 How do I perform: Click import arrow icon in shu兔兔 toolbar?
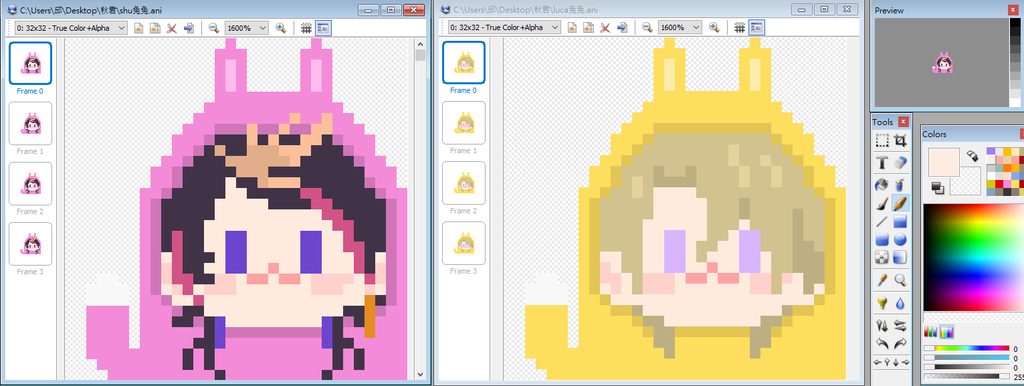tap(189, 27)
